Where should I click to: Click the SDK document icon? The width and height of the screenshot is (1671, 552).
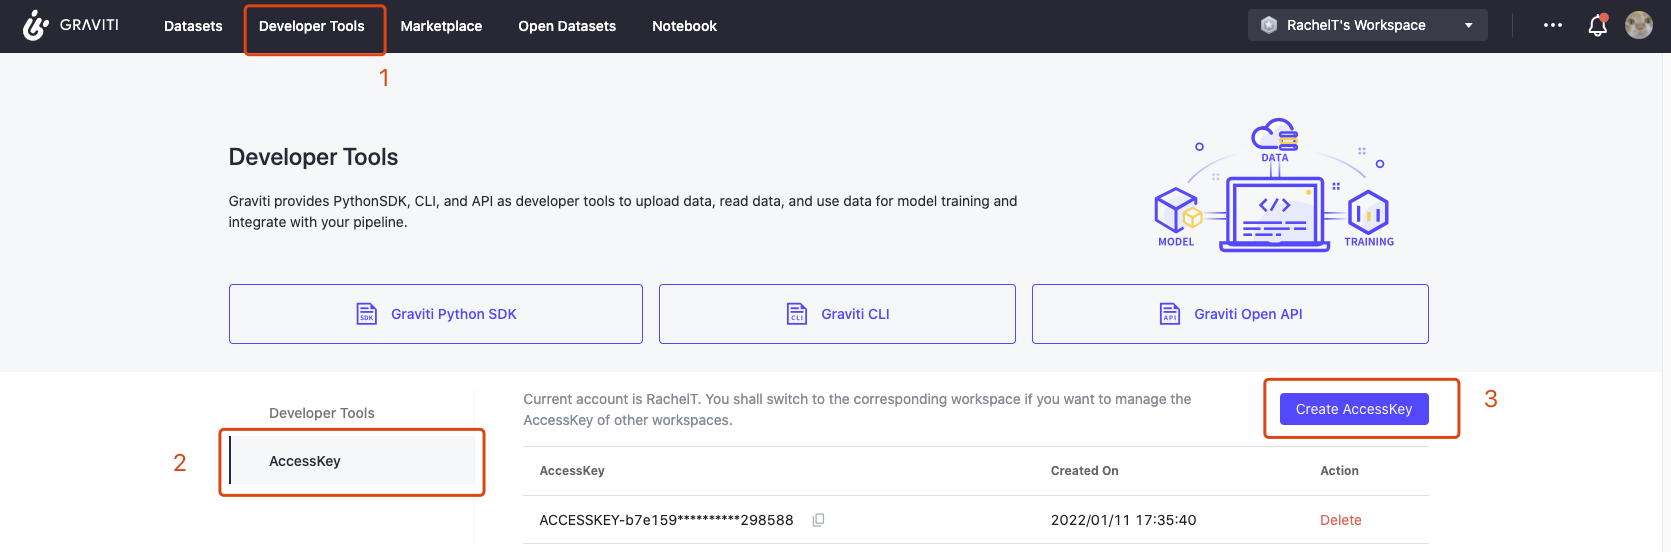pyautogui.click(x=367, y=314)
